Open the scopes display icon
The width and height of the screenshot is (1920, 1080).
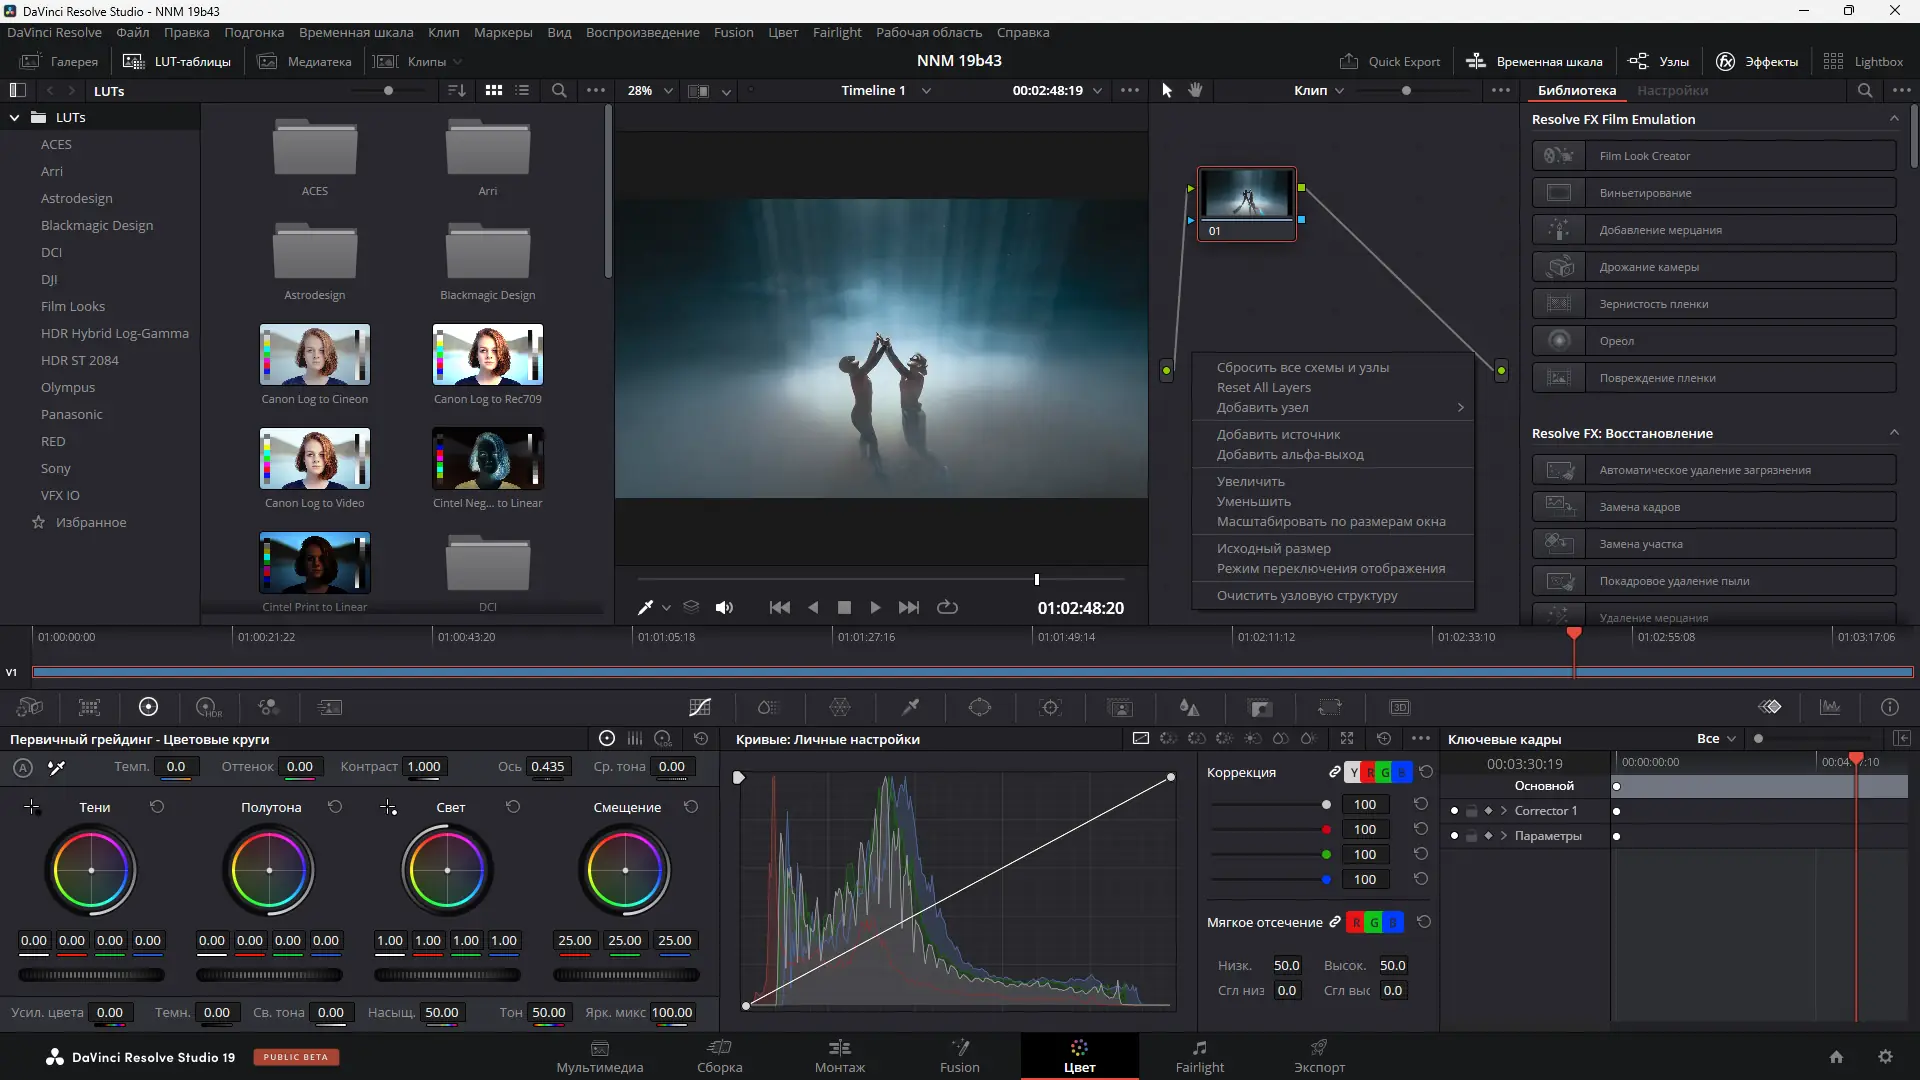1830,707
